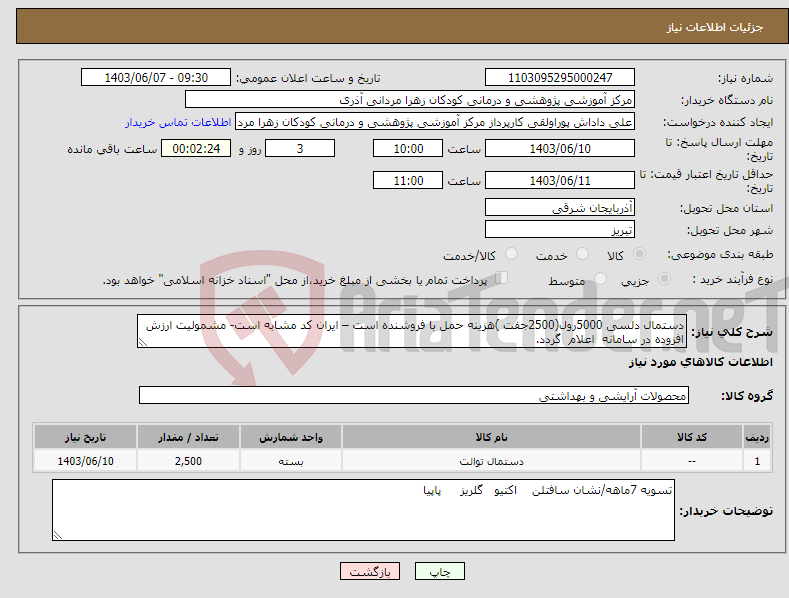Click the price validity time 11:00 field

(408, 180)
